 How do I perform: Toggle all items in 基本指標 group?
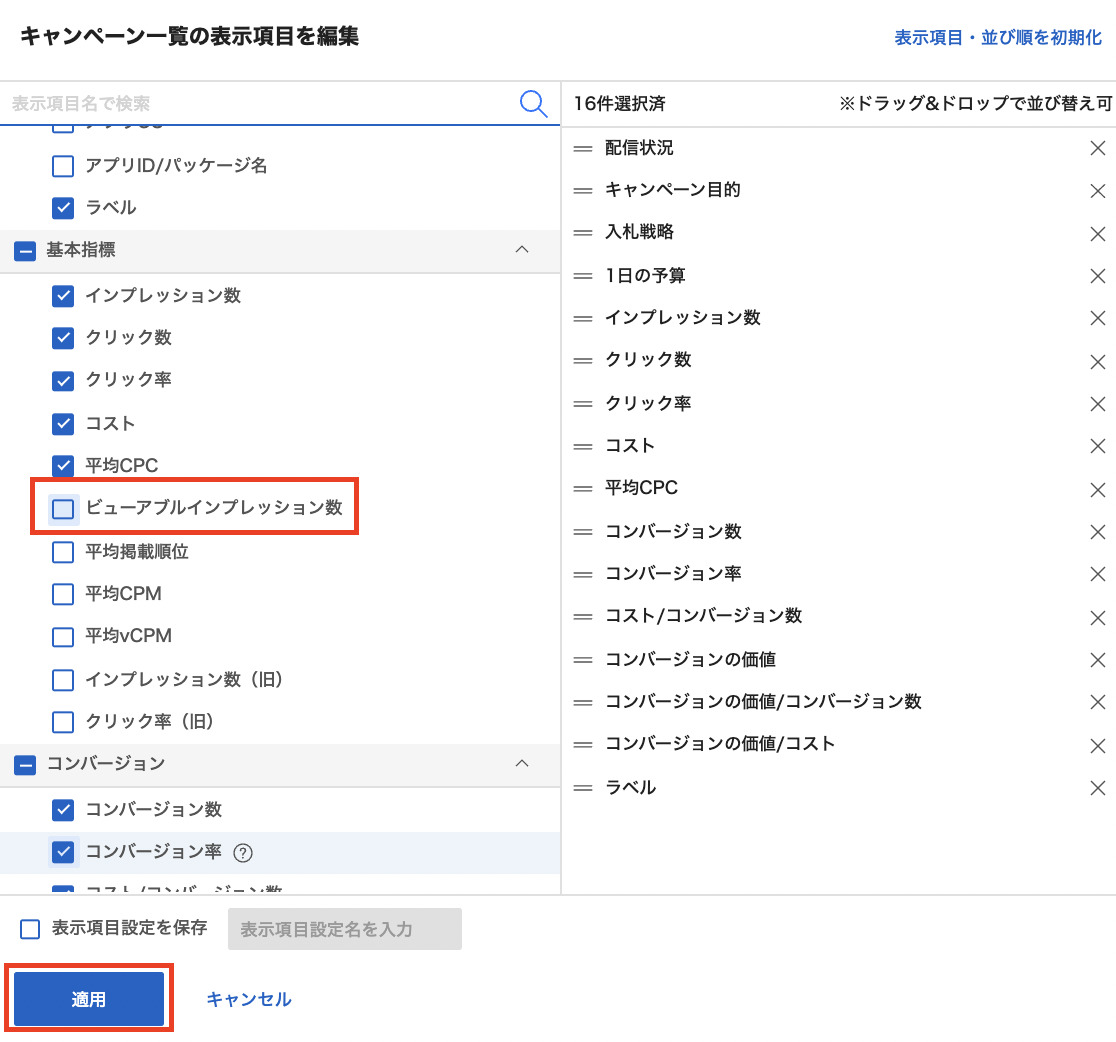pos(25,250)
